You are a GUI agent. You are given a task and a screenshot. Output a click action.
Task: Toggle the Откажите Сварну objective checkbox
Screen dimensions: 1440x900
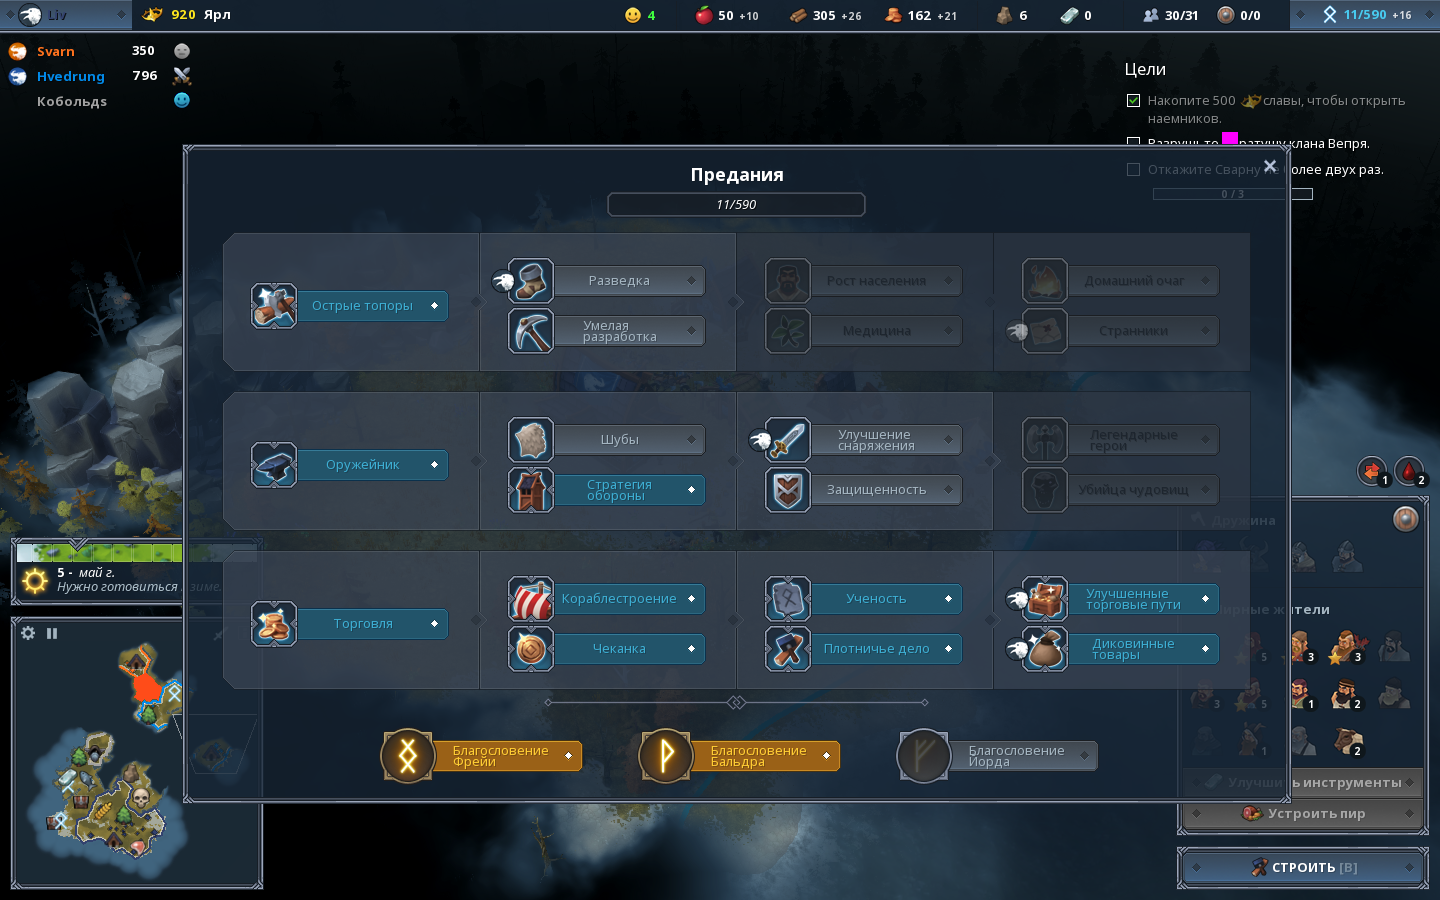[1133, 169]
